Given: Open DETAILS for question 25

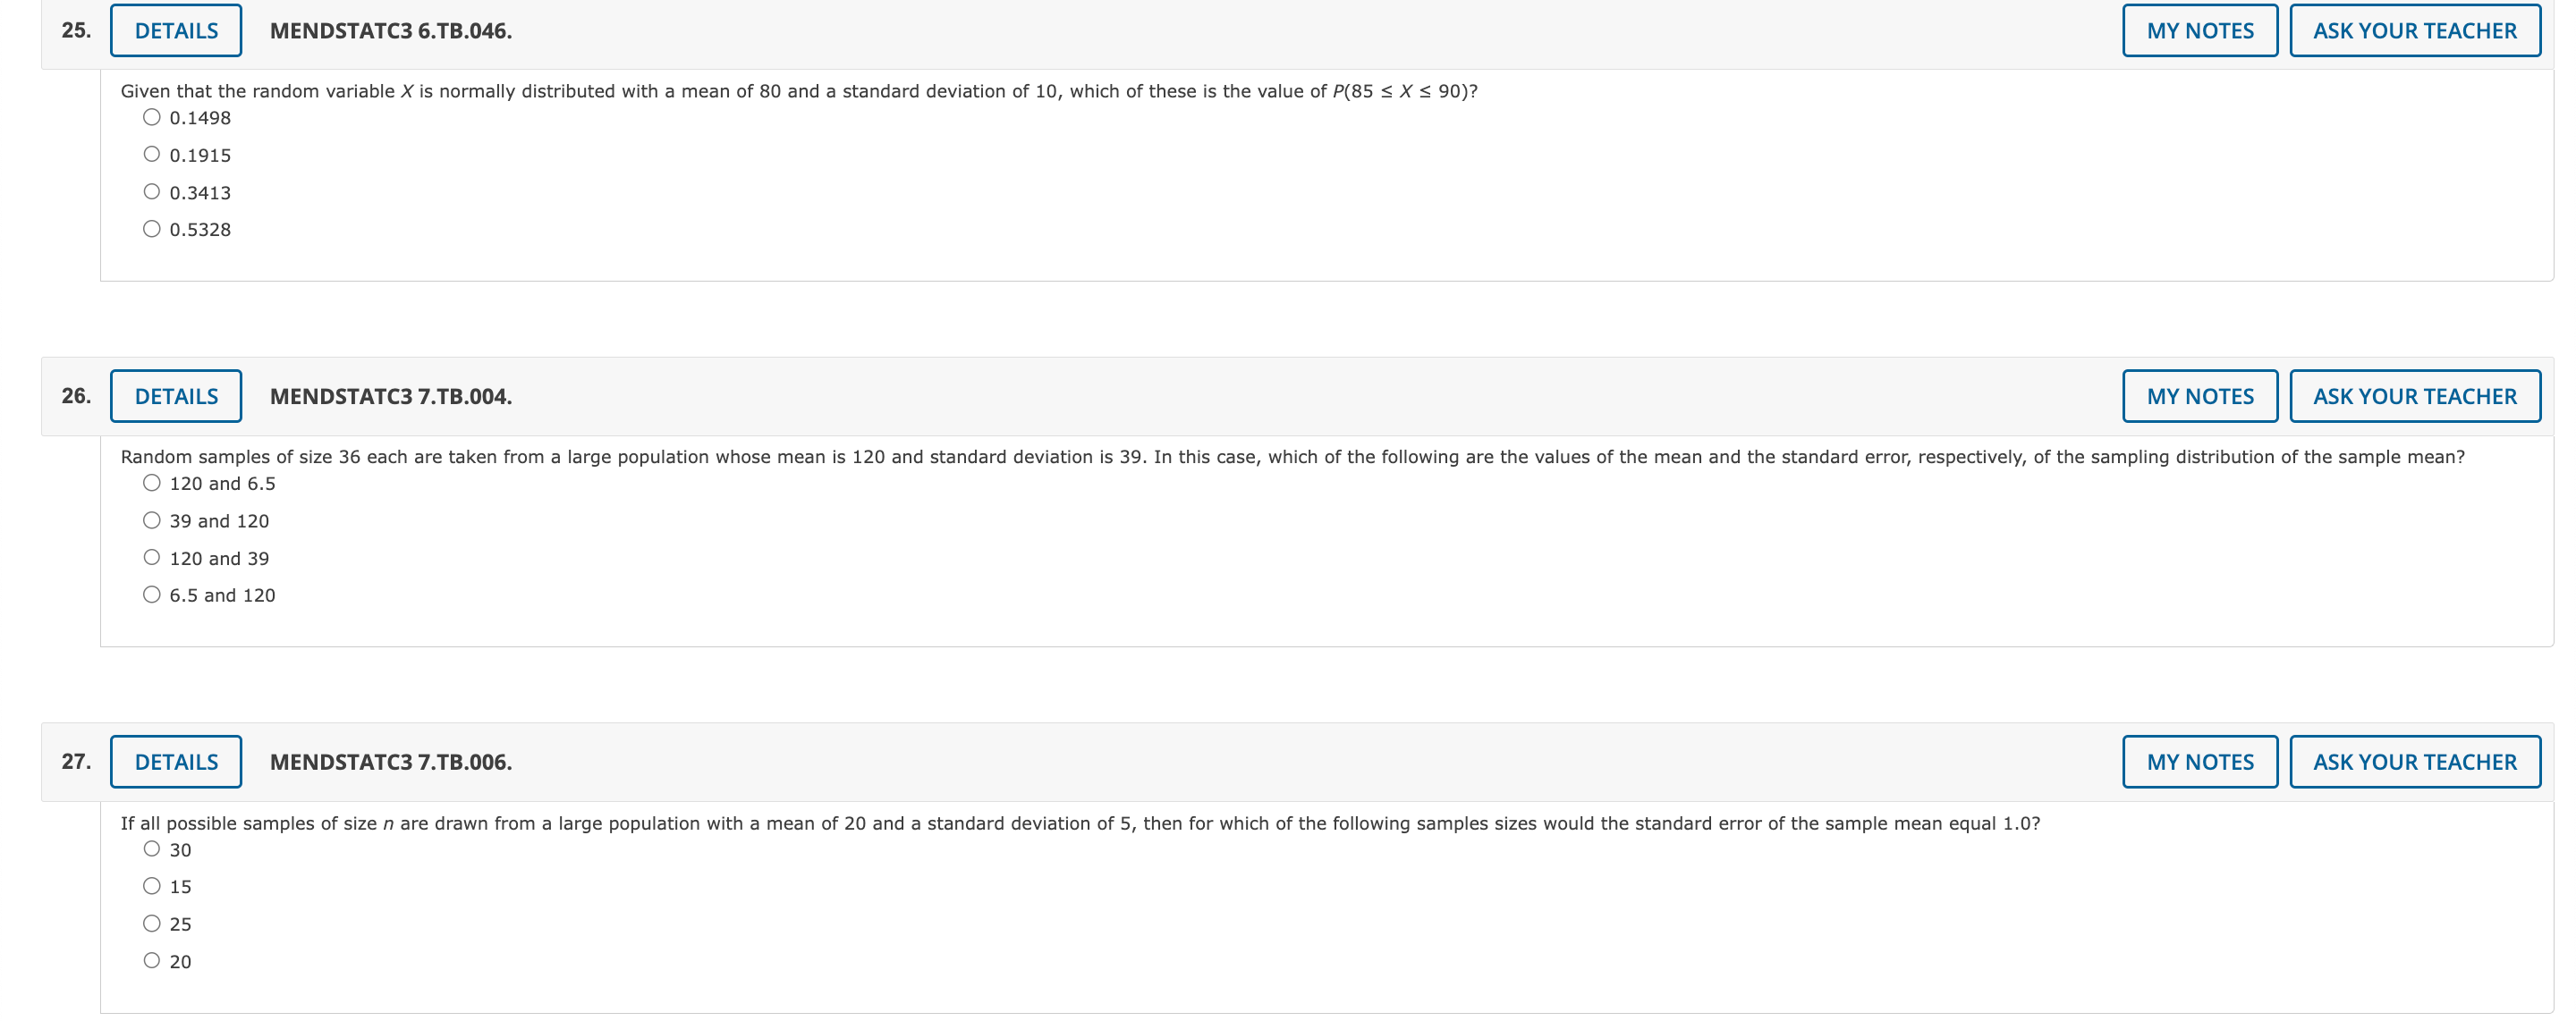Looking at the screenshot, I should [176, 31].
